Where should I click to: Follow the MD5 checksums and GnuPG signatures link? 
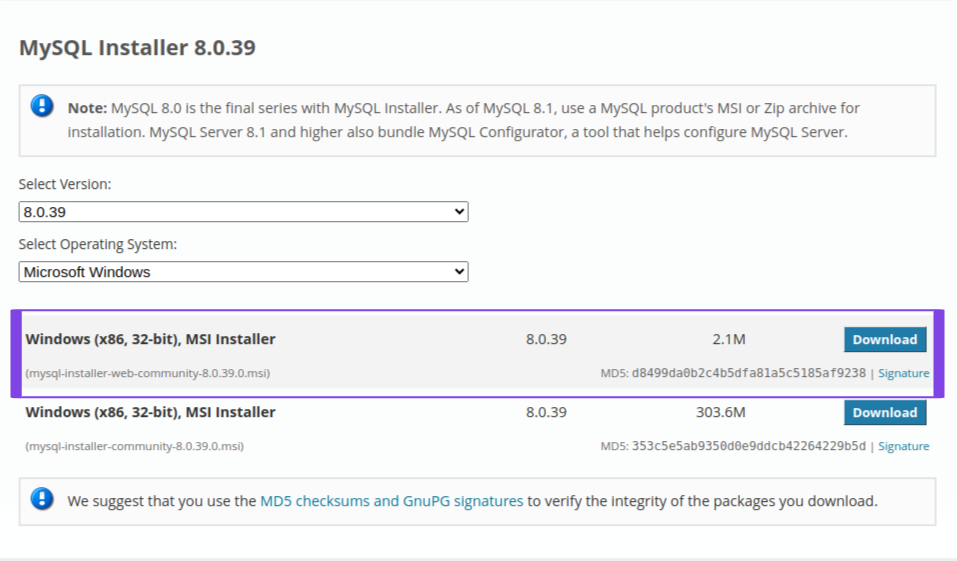pyautogui.click(x=391, y=501)
